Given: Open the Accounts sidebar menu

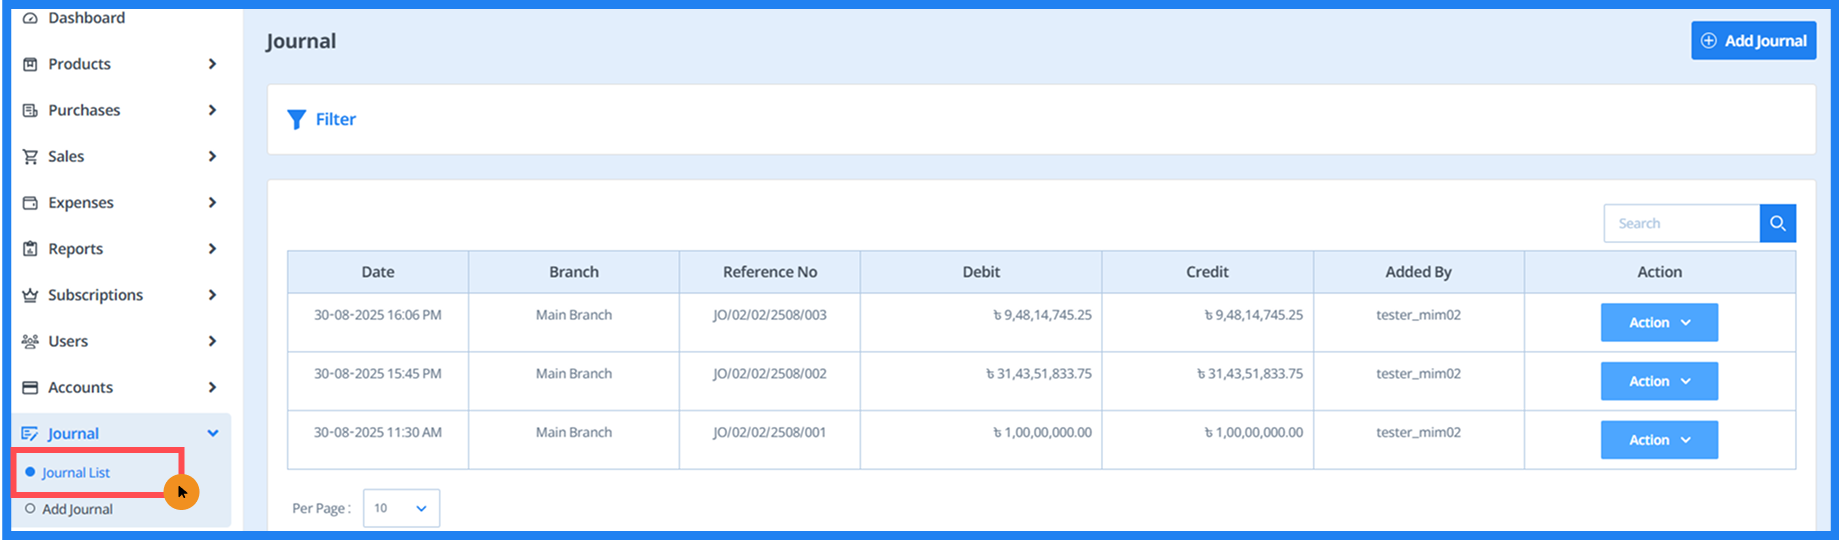Looking at the screenshot, I should 80,387.
